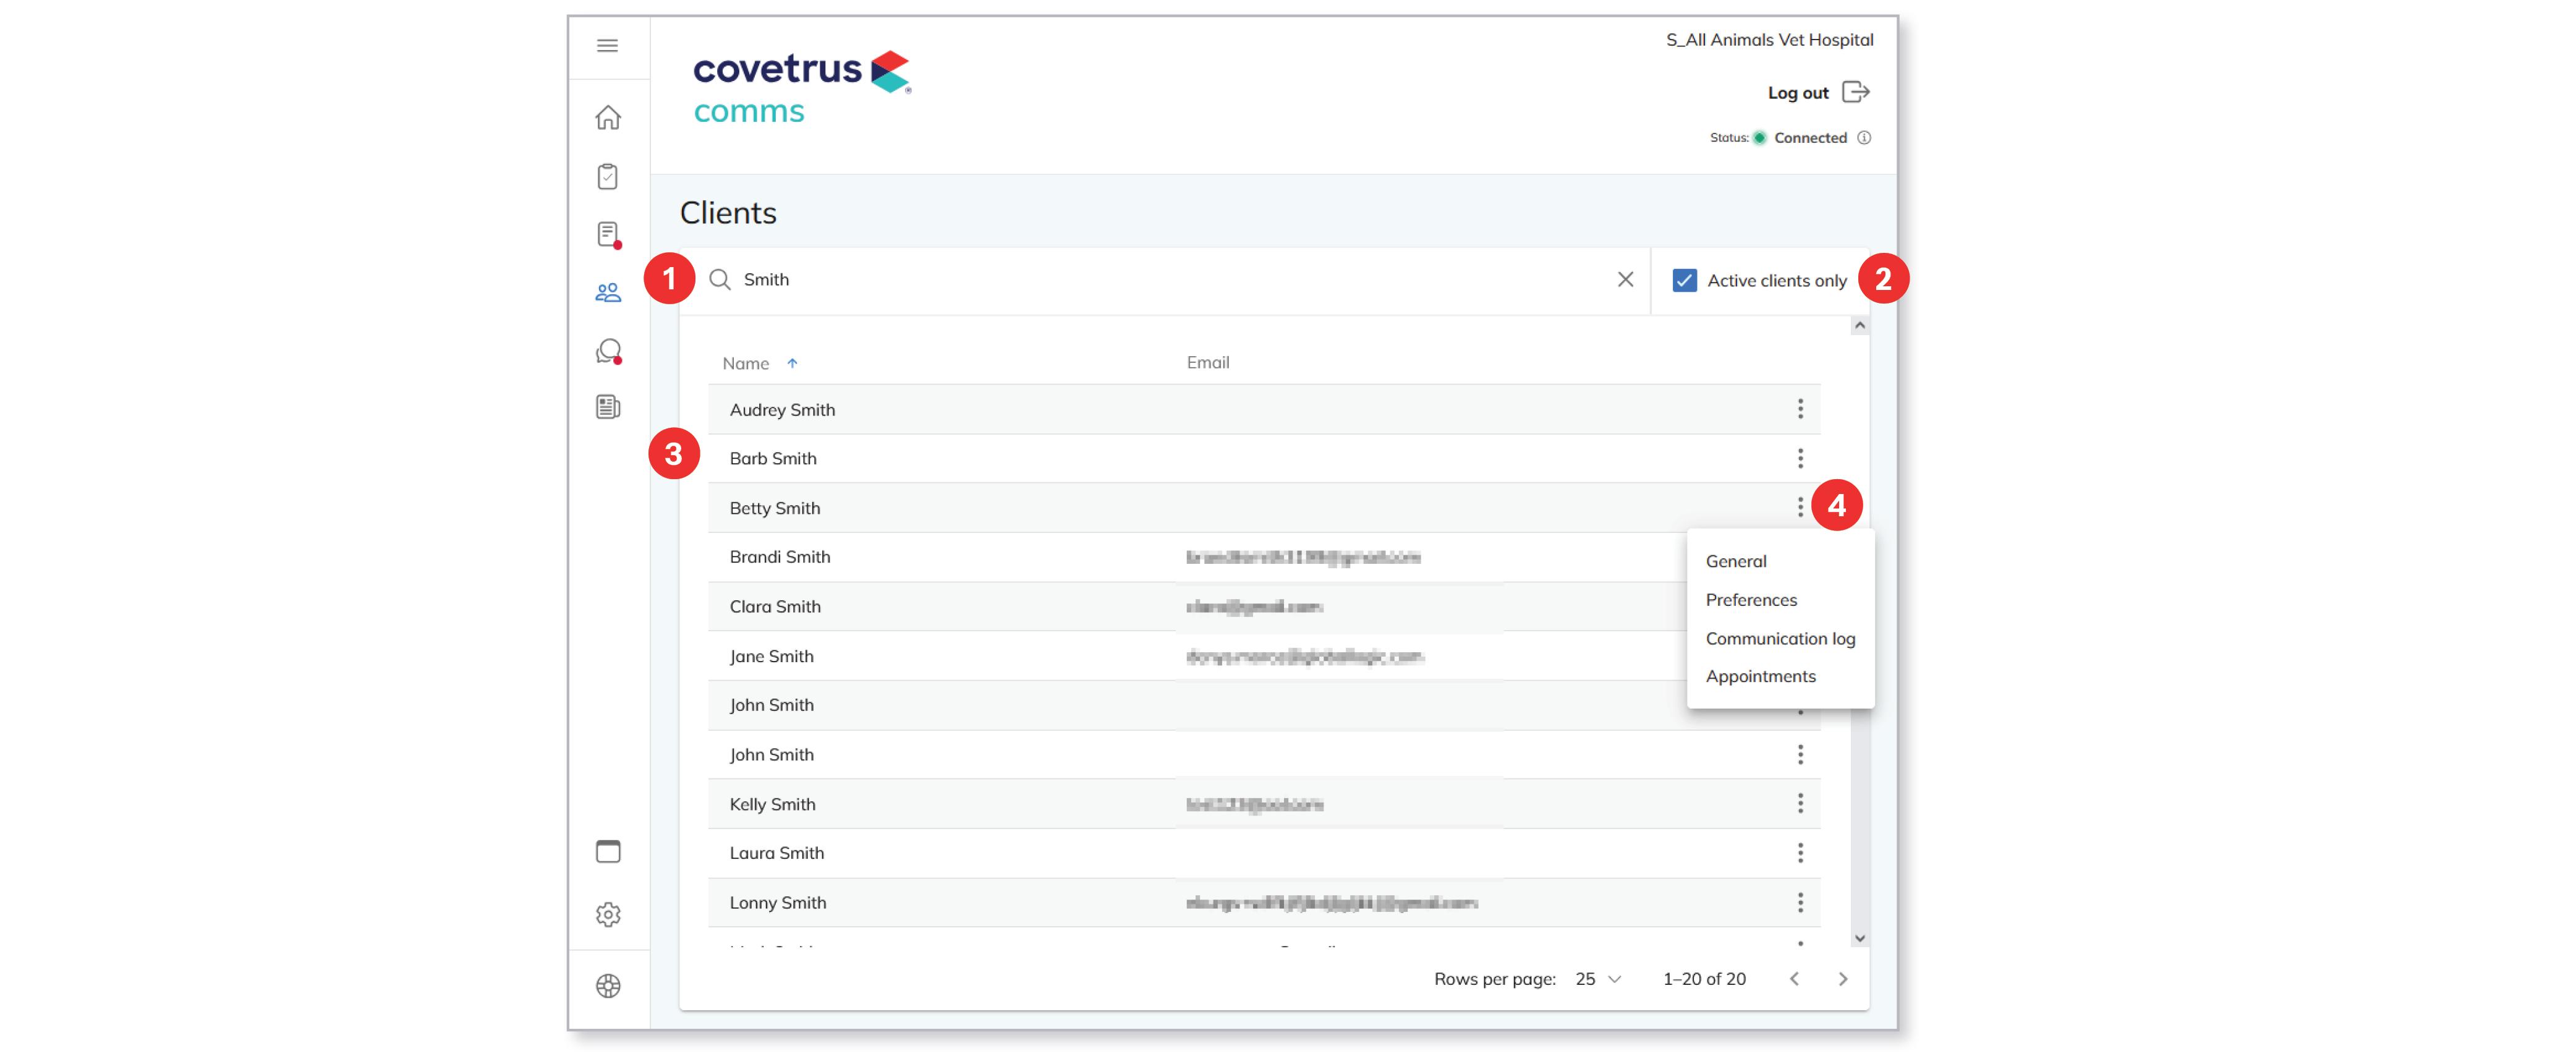Click the globe icon at sidebar bottom

(609, 986)
